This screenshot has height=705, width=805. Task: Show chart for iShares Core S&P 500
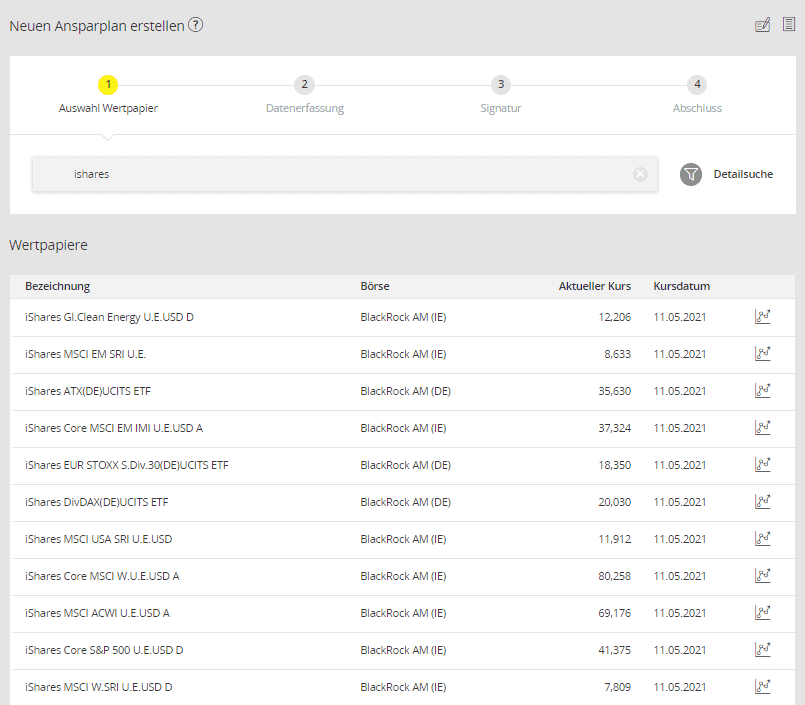tap(762, 650)
